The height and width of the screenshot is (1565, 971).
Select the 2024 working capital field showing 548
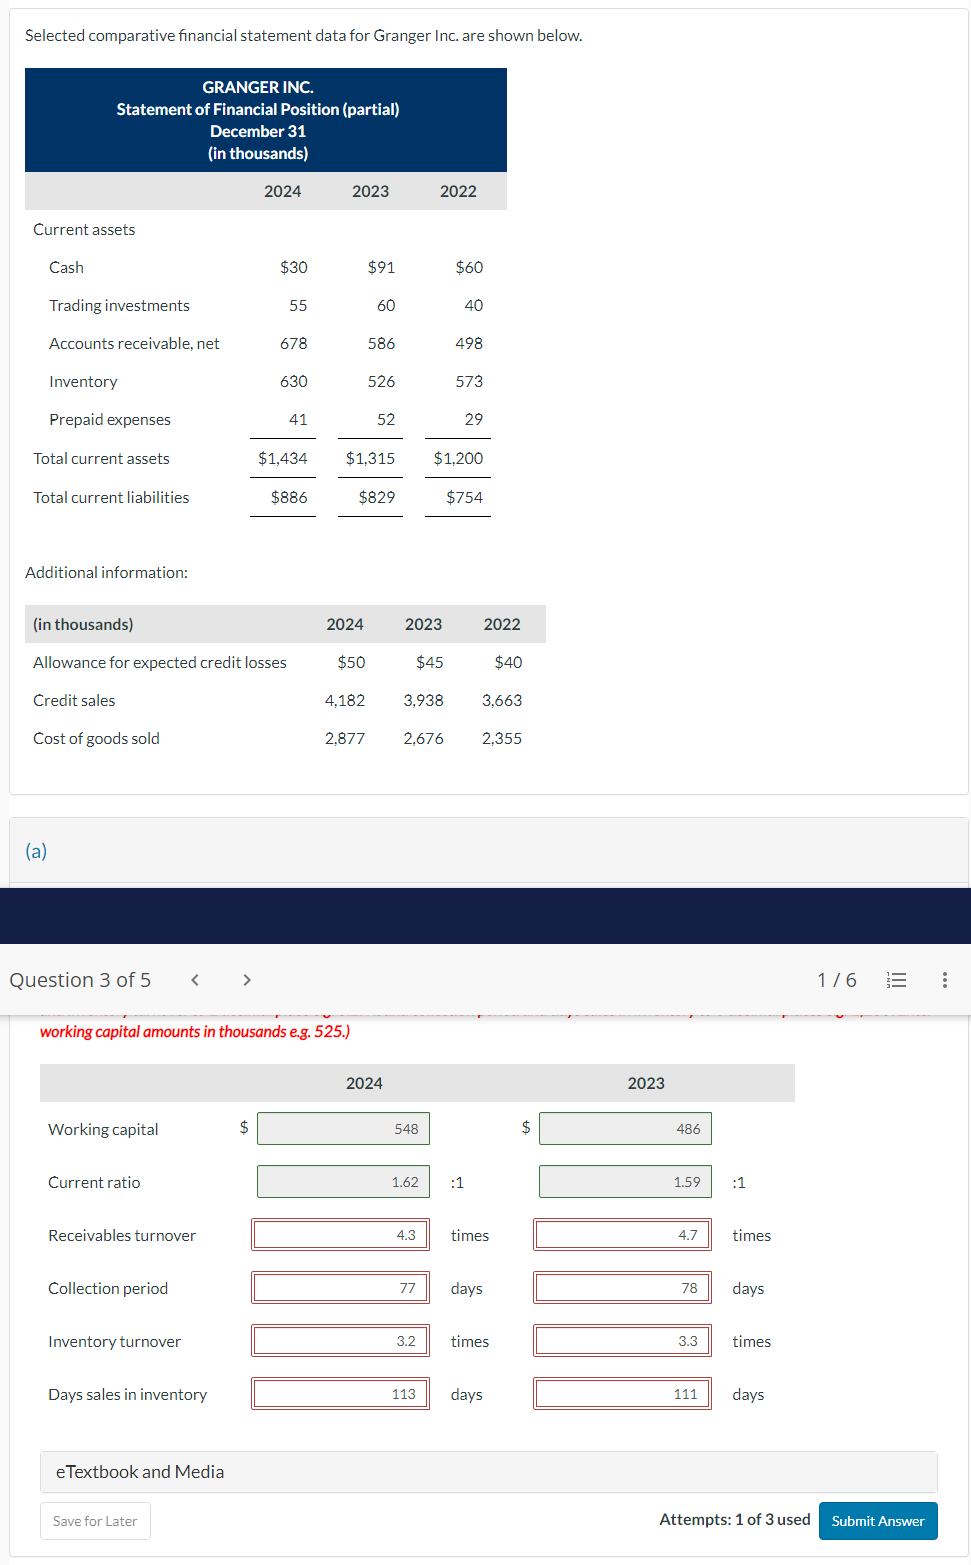click(343, 1128)
